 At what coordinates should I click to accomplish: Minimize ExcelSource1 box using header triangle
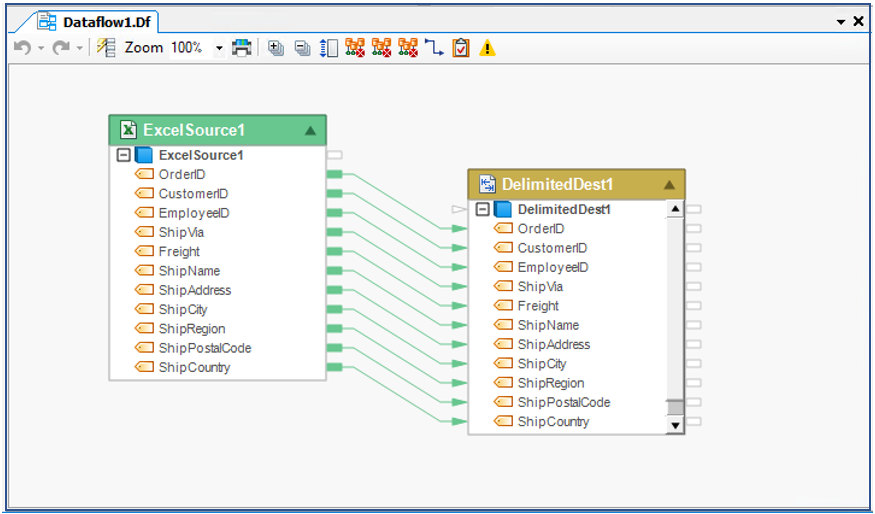[x=310, y=130]
